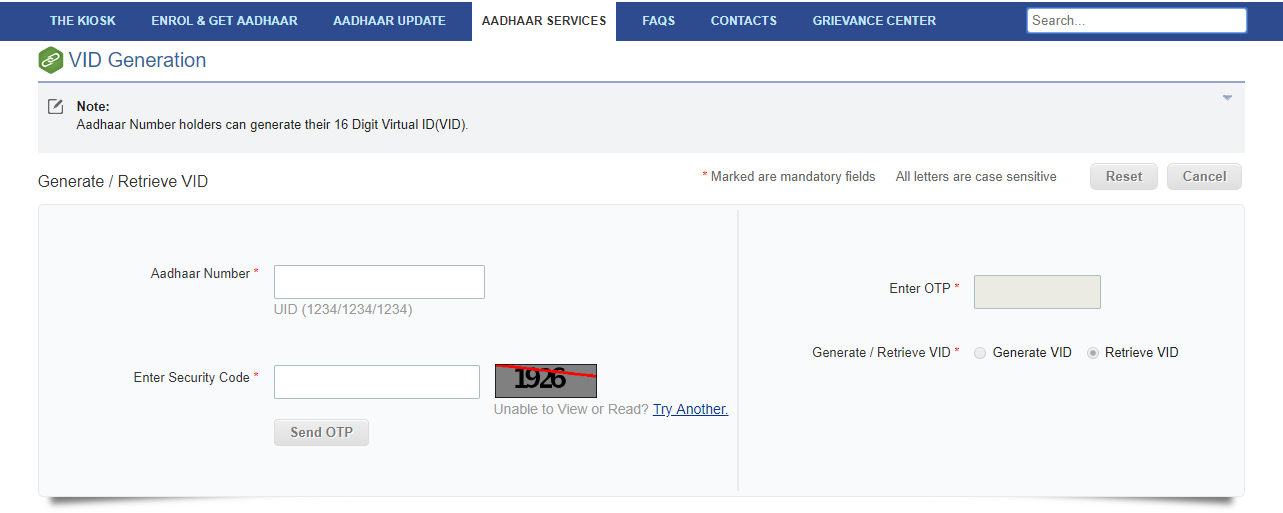Select the Aadhaar Services tab
The image size is (1283, 513).
tap(544, 21)
